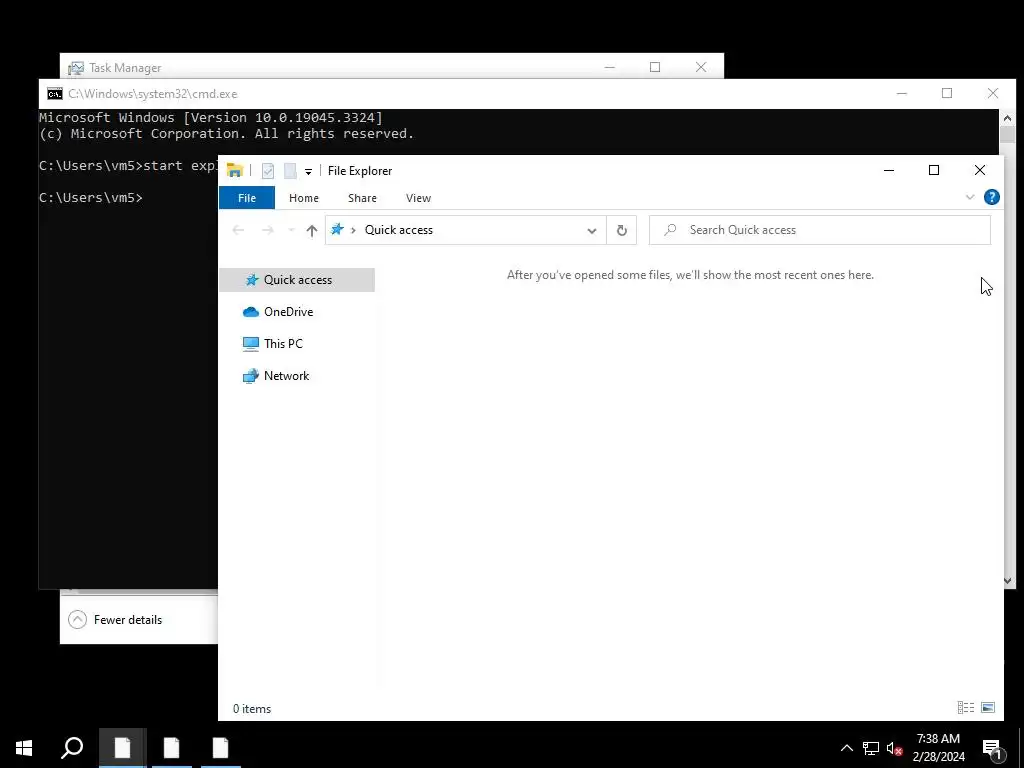The width and height of the screenshot is (1024, 768).
Task: Open the Share ribbon tab
Action: [x=362, y=198]
